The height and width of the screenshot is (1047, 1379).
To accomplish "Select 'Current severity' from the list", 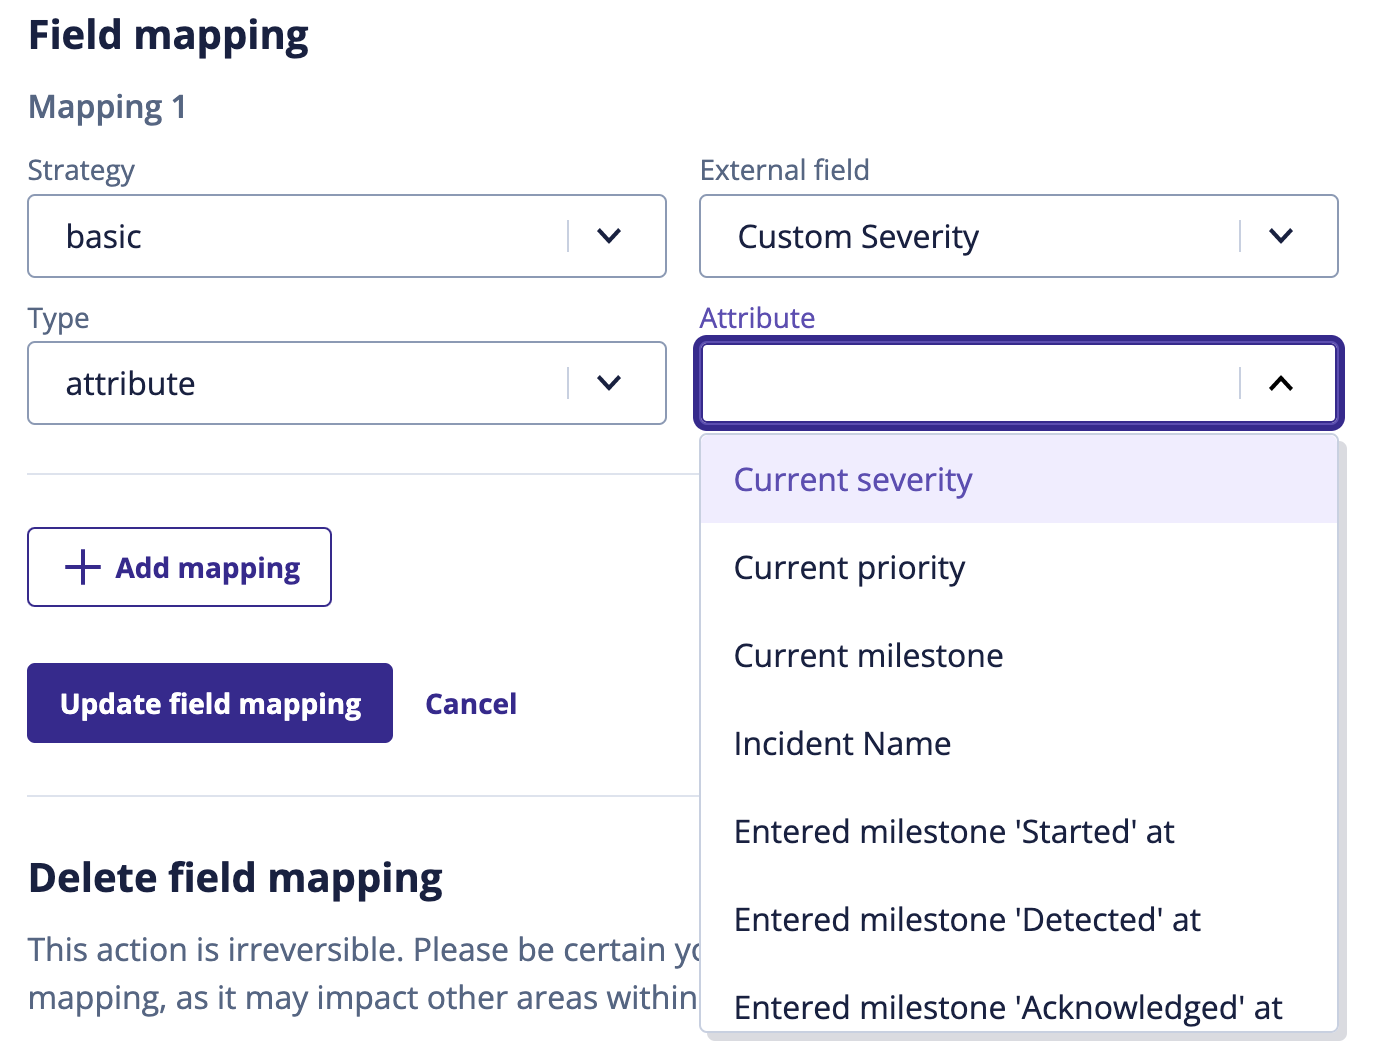I will coord(852,479).
